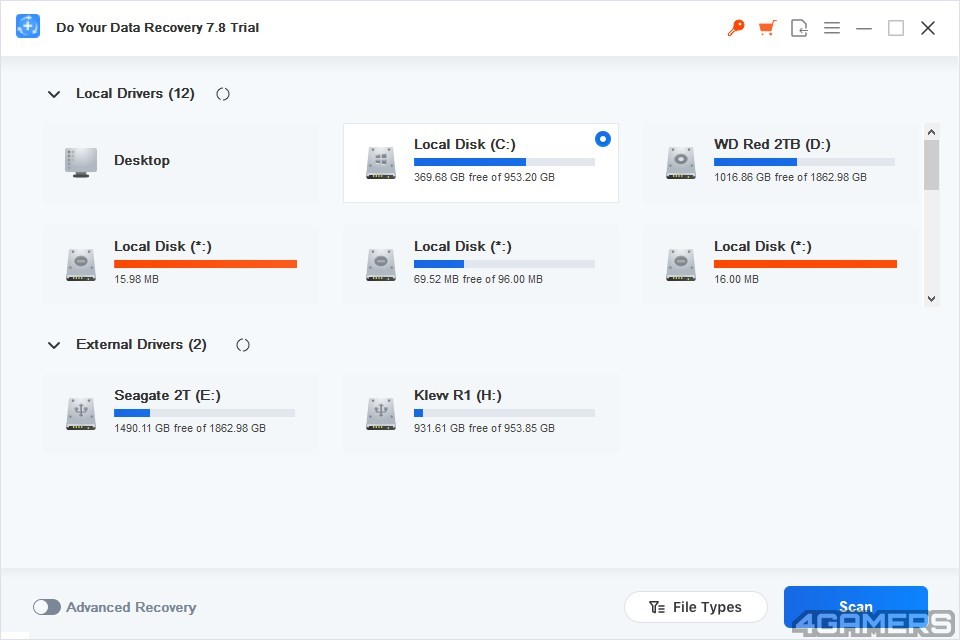960x640 pixels.
Task: Select the "Desktop" label
Action: tap(142, 160)
